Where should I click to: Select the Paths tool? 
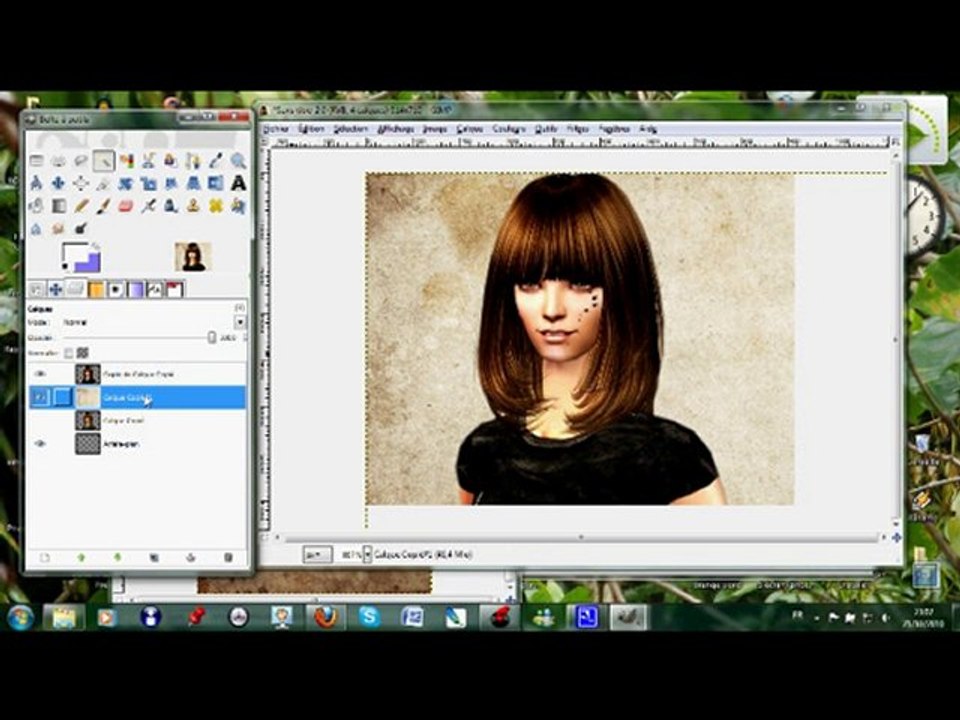pos(193,161)
